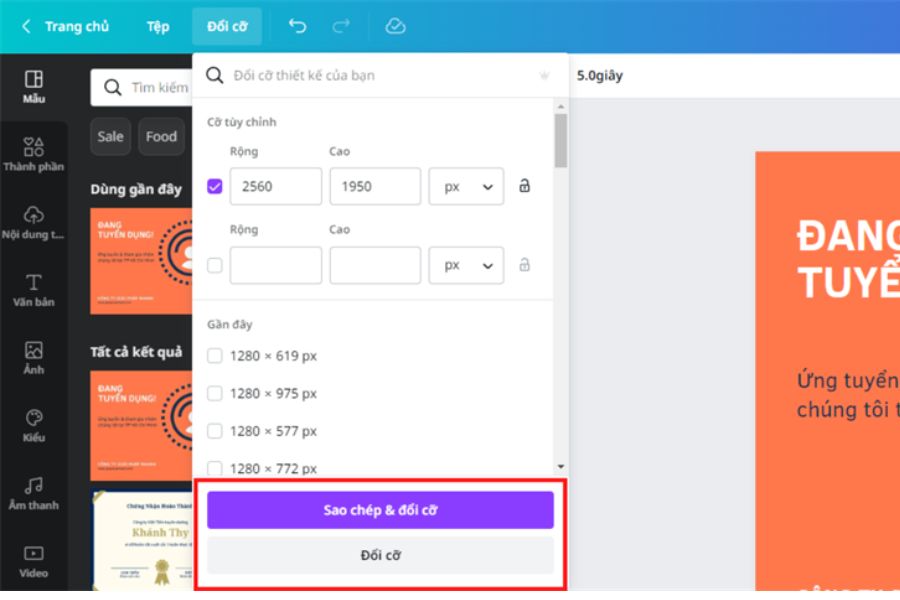Click the undo arrow icon
This screenshot has width=900, height=600.
coord(297,27)
